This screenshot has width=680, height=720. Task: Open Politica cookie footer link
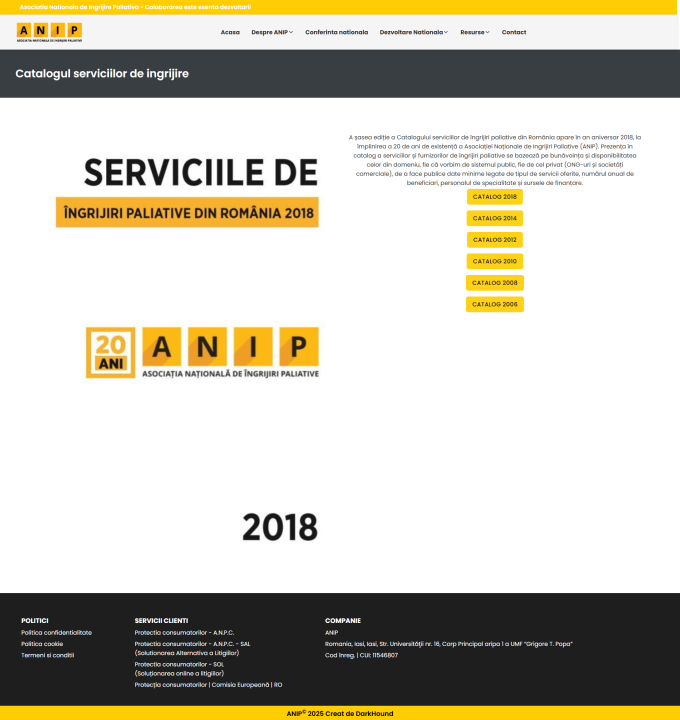(x=42, y=644)
